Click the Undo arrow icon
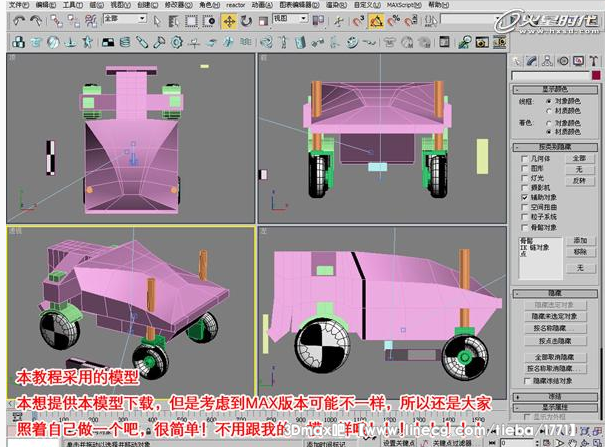 coord(19,20)
